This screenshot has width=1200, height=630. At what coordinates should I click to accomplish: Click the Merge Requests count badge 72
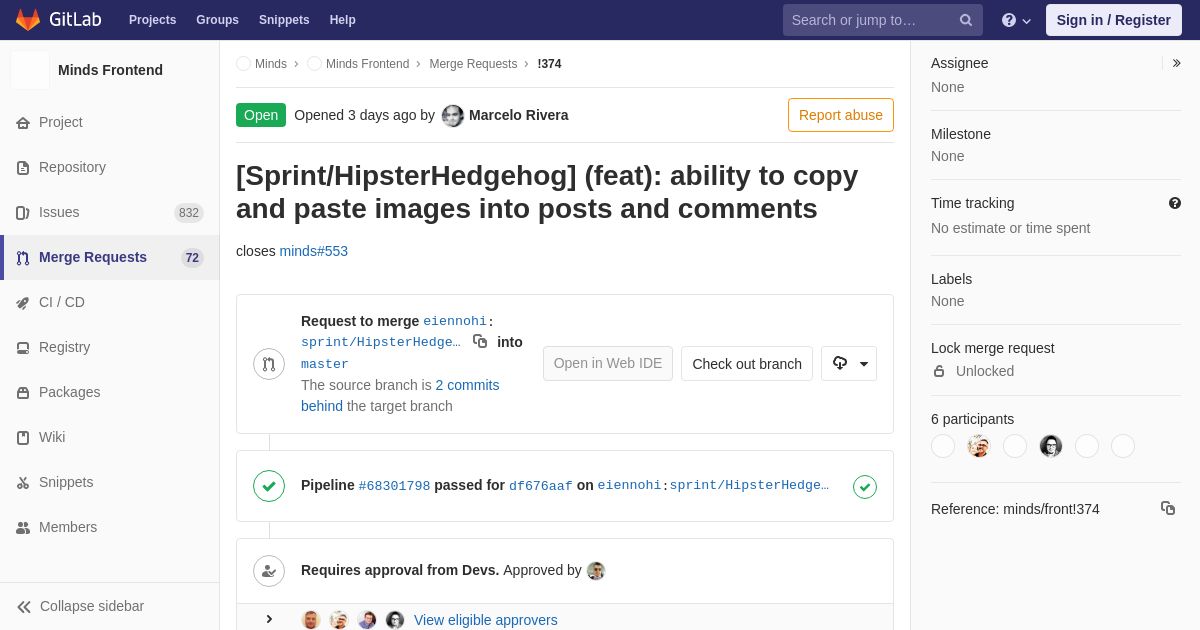click(x=192, y=258)
